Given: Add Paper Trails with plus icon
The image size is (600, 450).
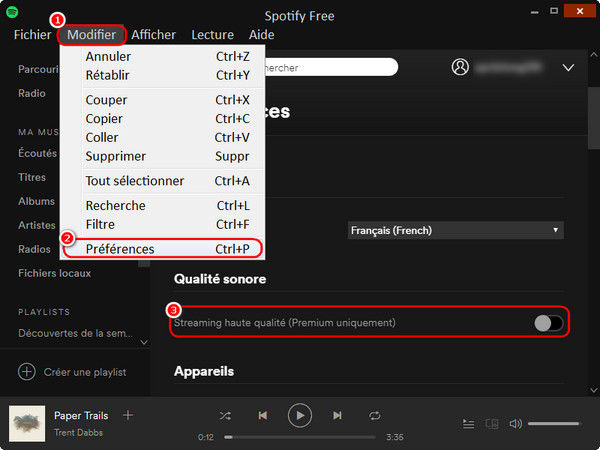Looking at the screenshot, I should (x=128, y=415).
